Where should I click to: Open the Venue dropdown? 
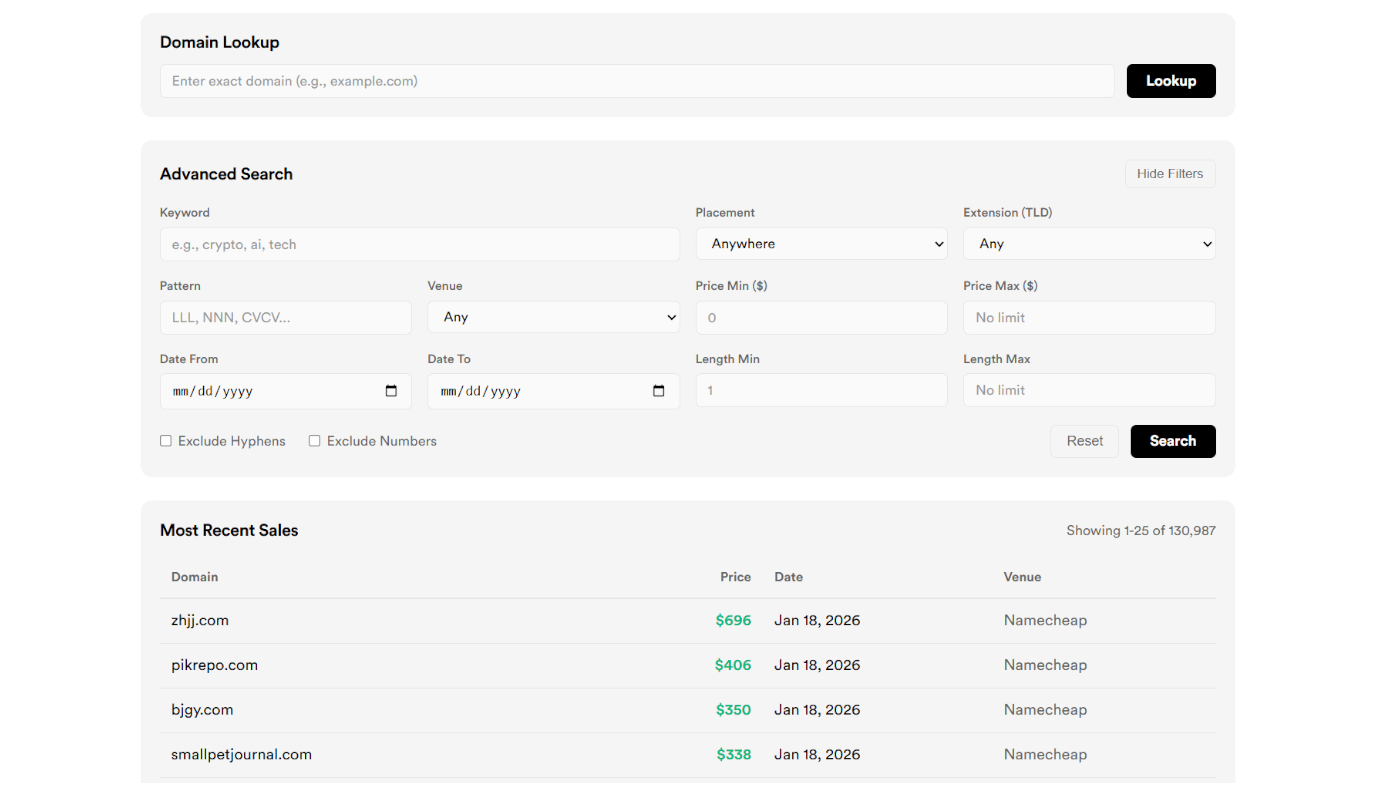coord(553,317)
